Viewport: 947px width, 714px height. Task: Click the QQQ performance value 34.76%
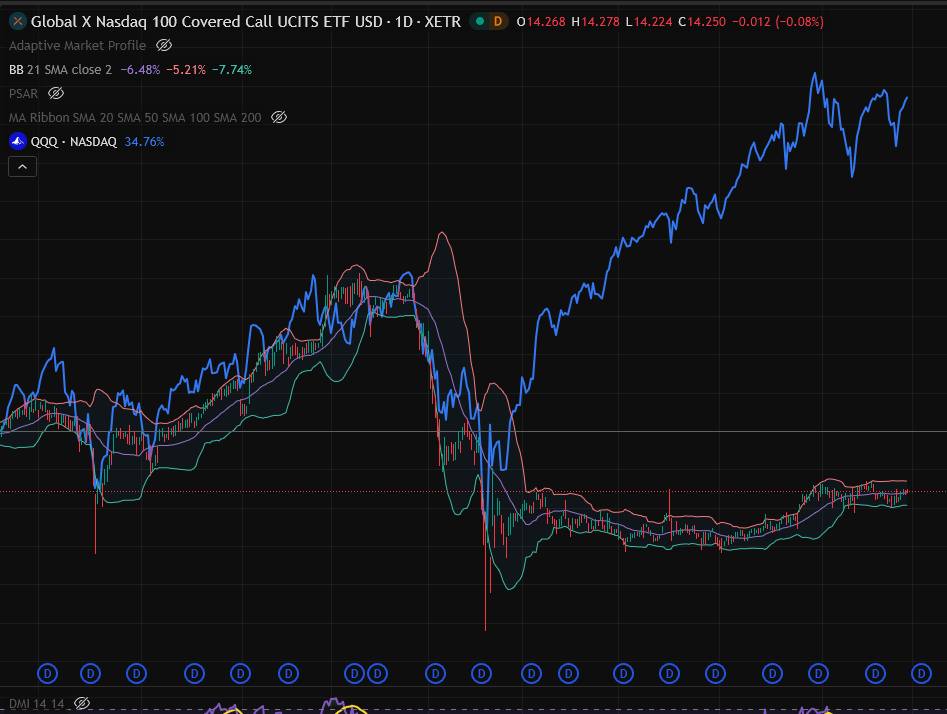[144, 141]
